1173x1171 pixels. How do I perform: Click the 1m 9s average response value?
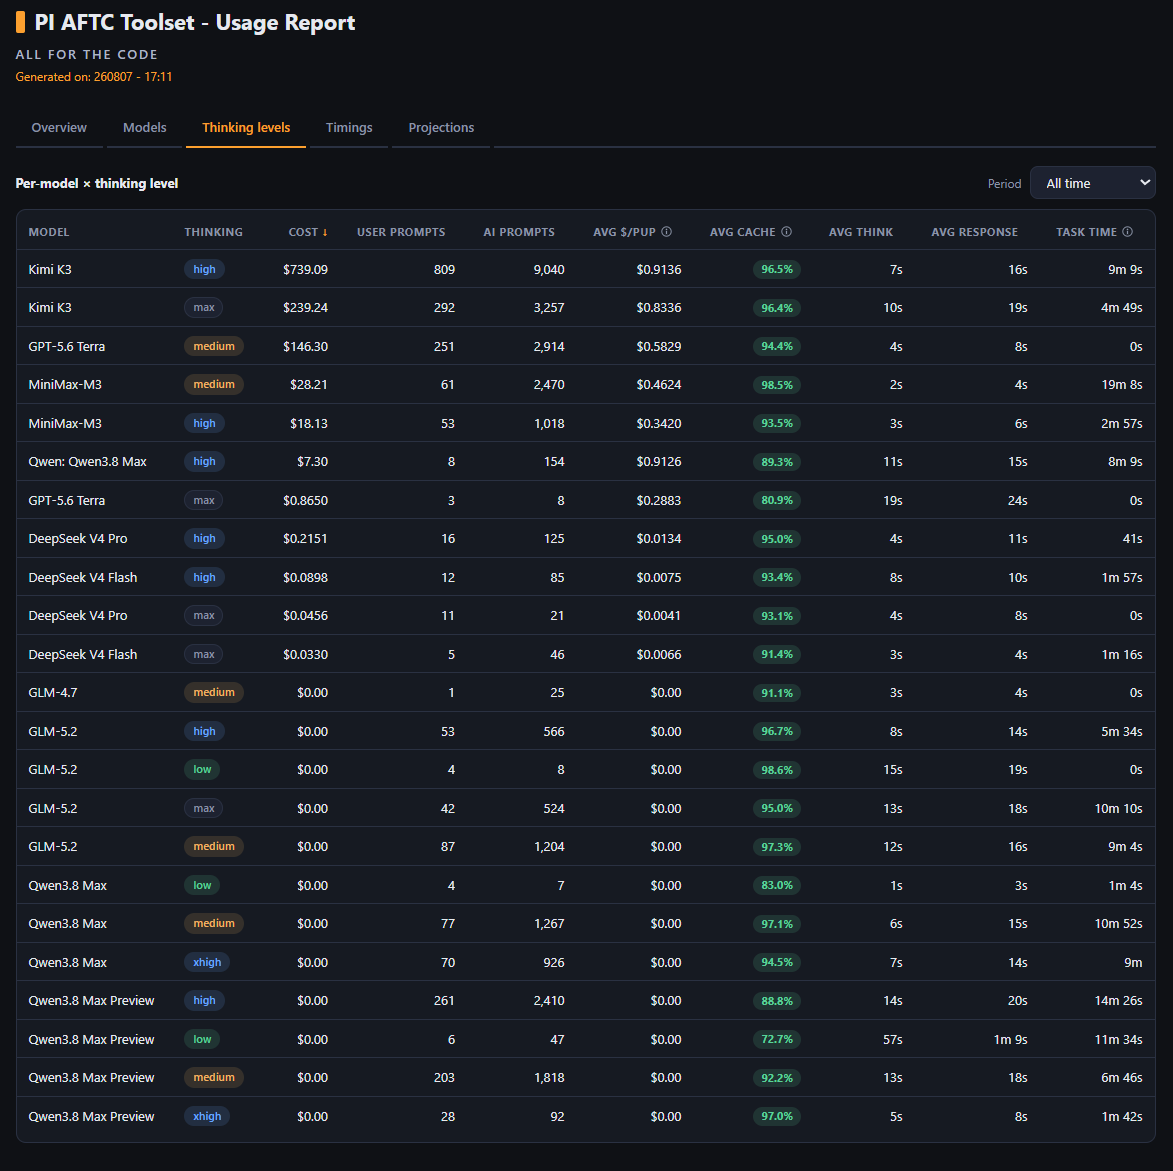tap(1010, 1039)
